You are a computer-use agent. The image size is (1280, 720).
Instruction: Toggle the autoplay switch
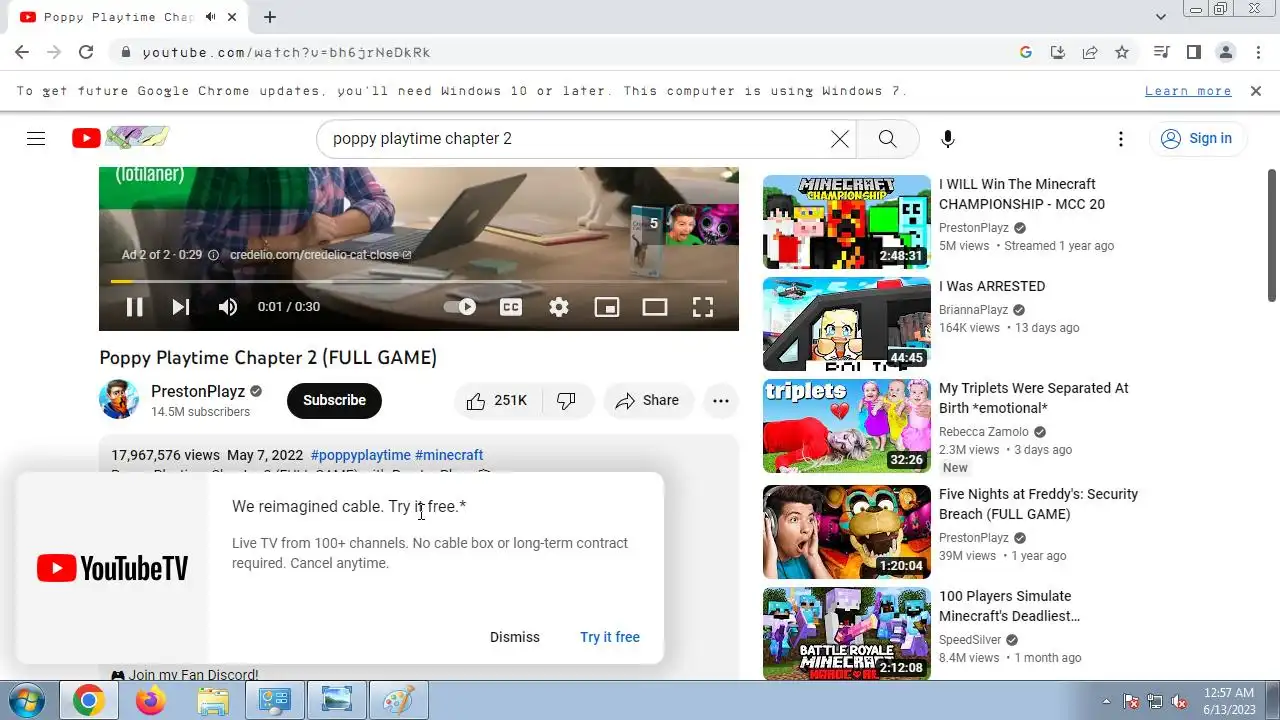point(461,307)
